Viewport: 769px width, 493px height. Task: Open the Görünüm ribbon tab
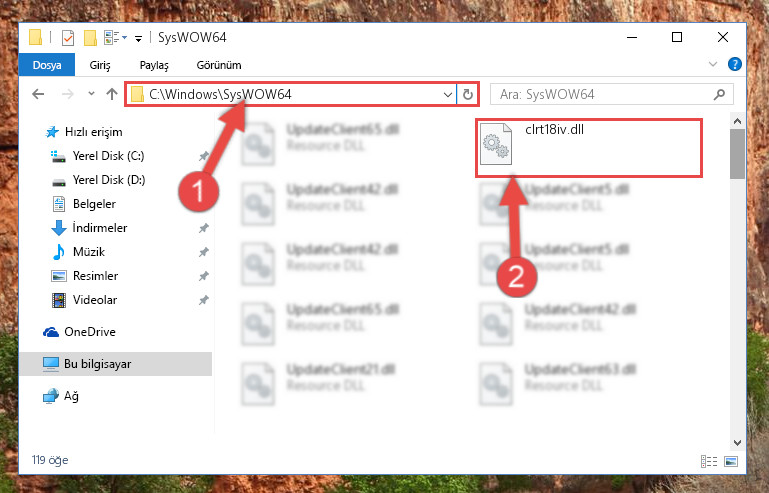(219, 65)
